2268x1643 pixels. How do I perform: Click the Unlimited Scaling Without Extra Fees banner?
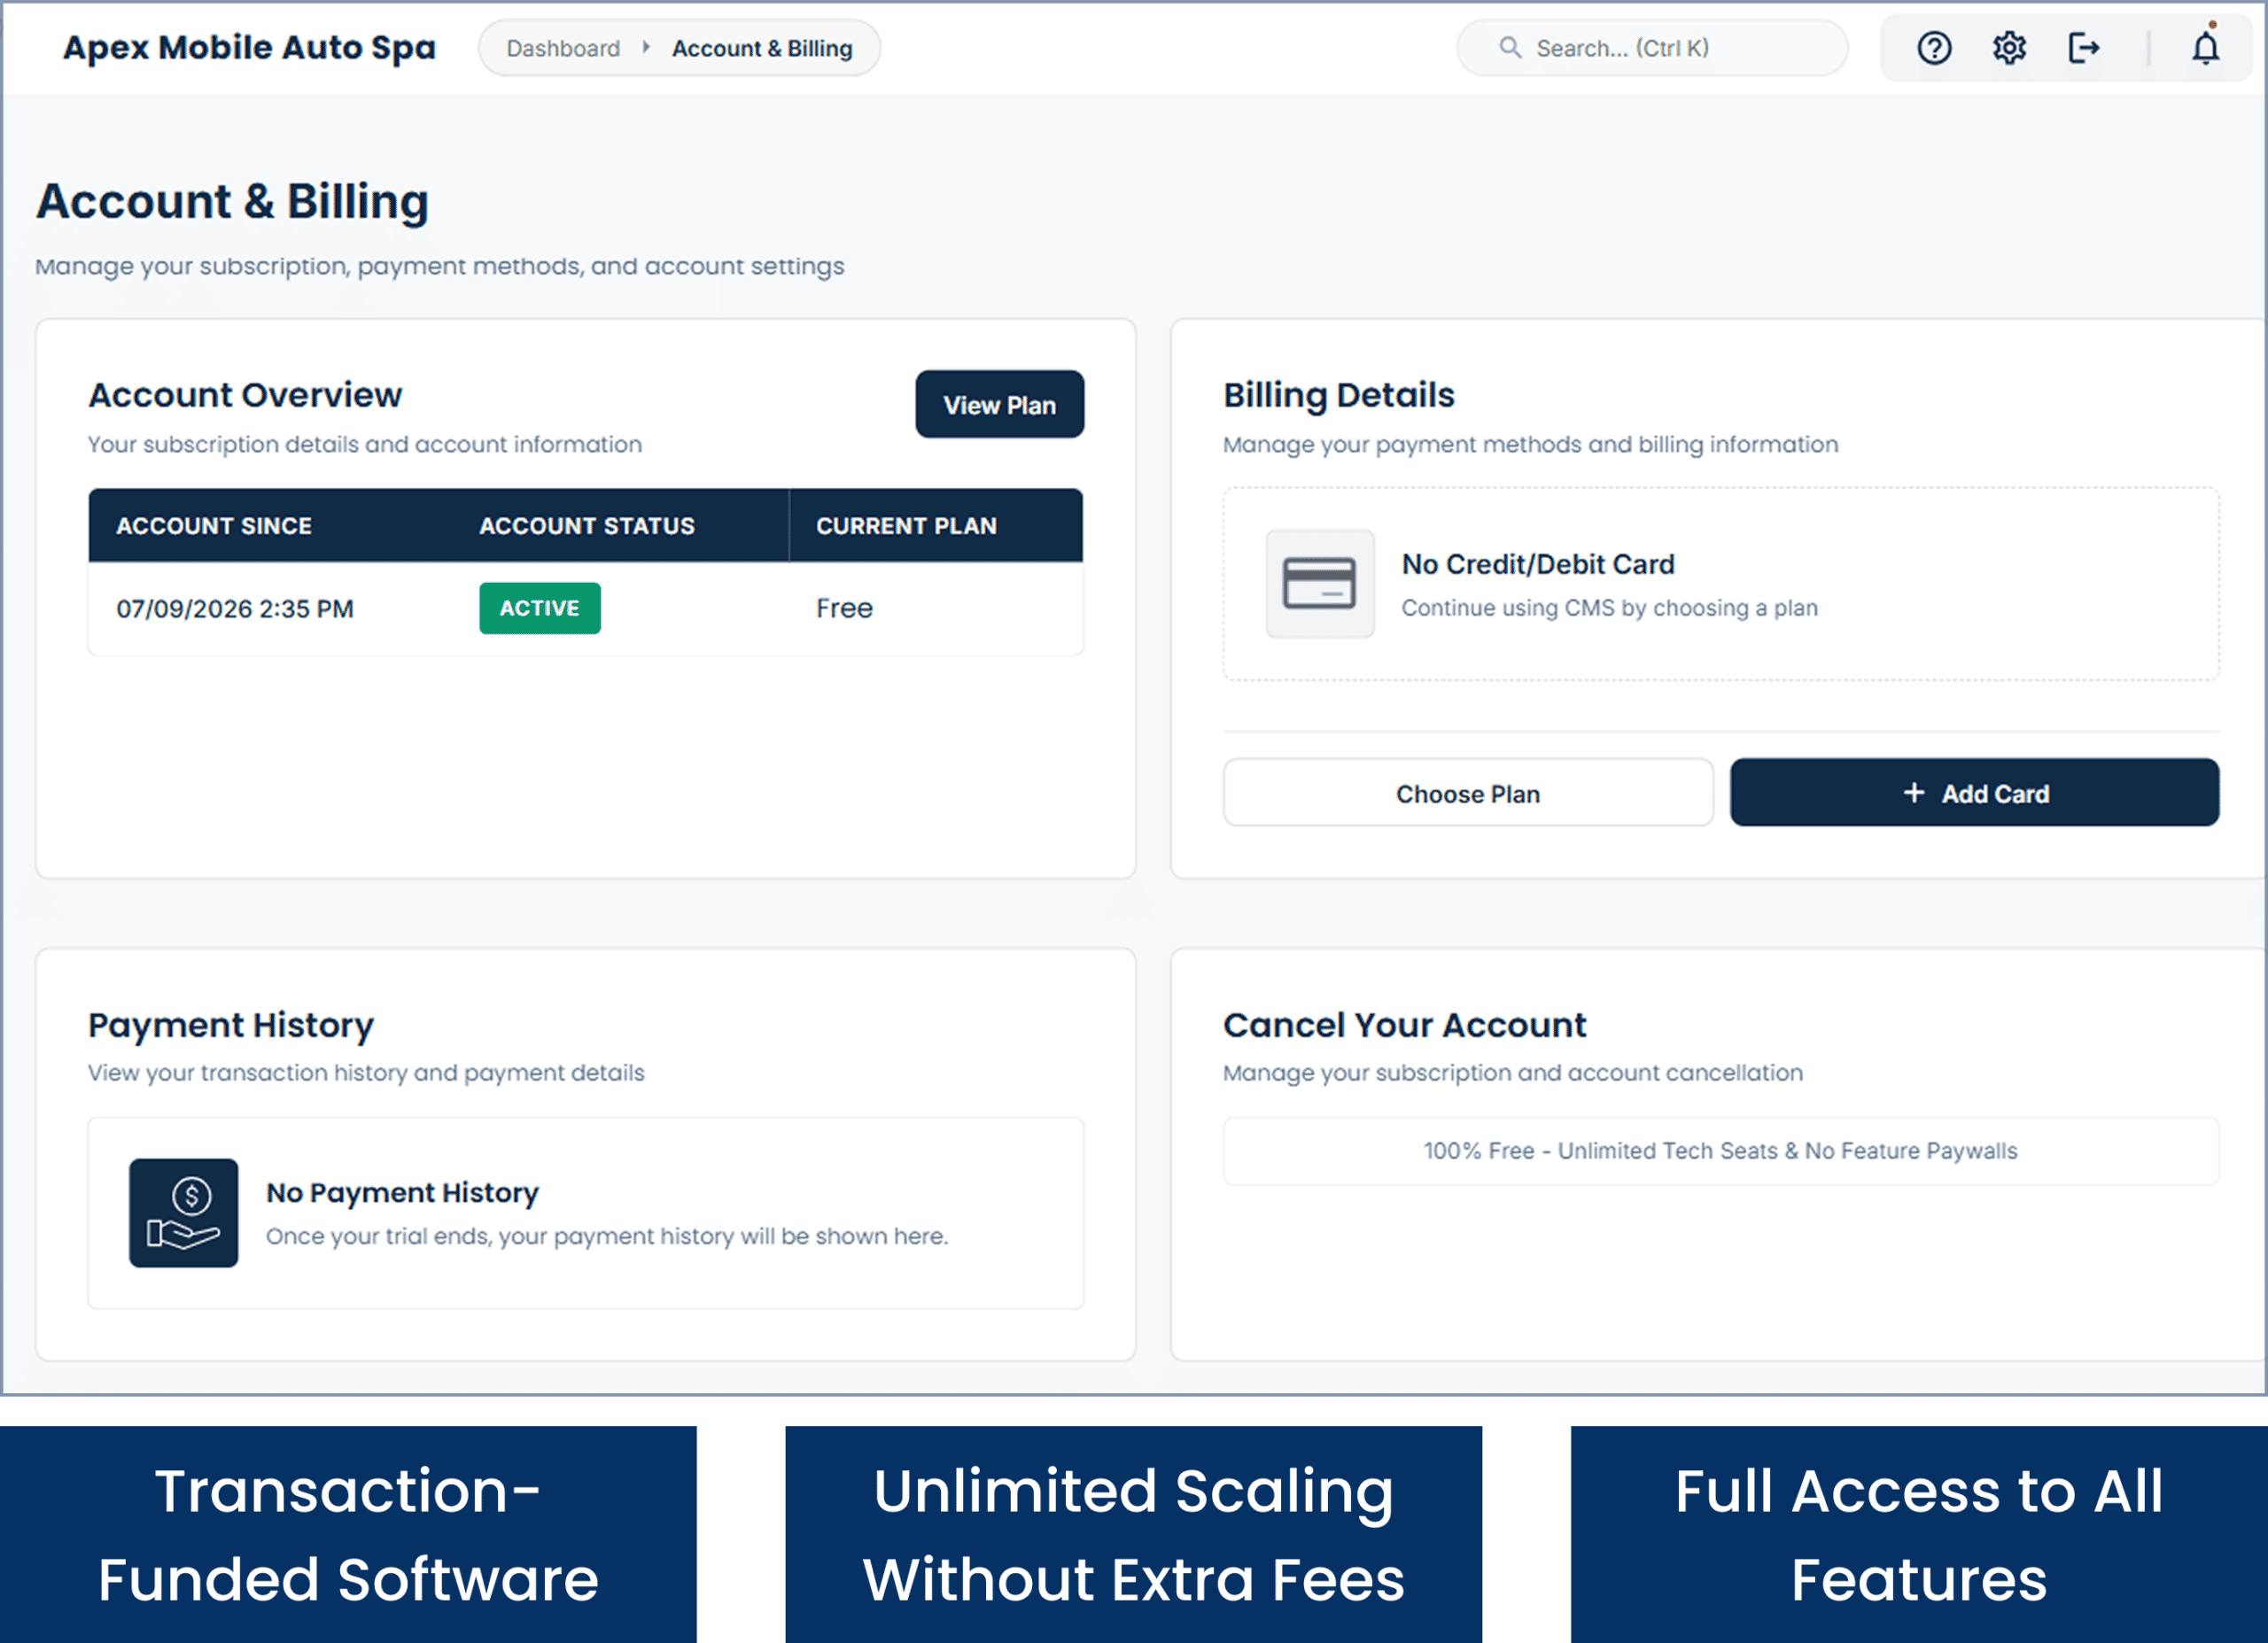pos(1133,1534)
